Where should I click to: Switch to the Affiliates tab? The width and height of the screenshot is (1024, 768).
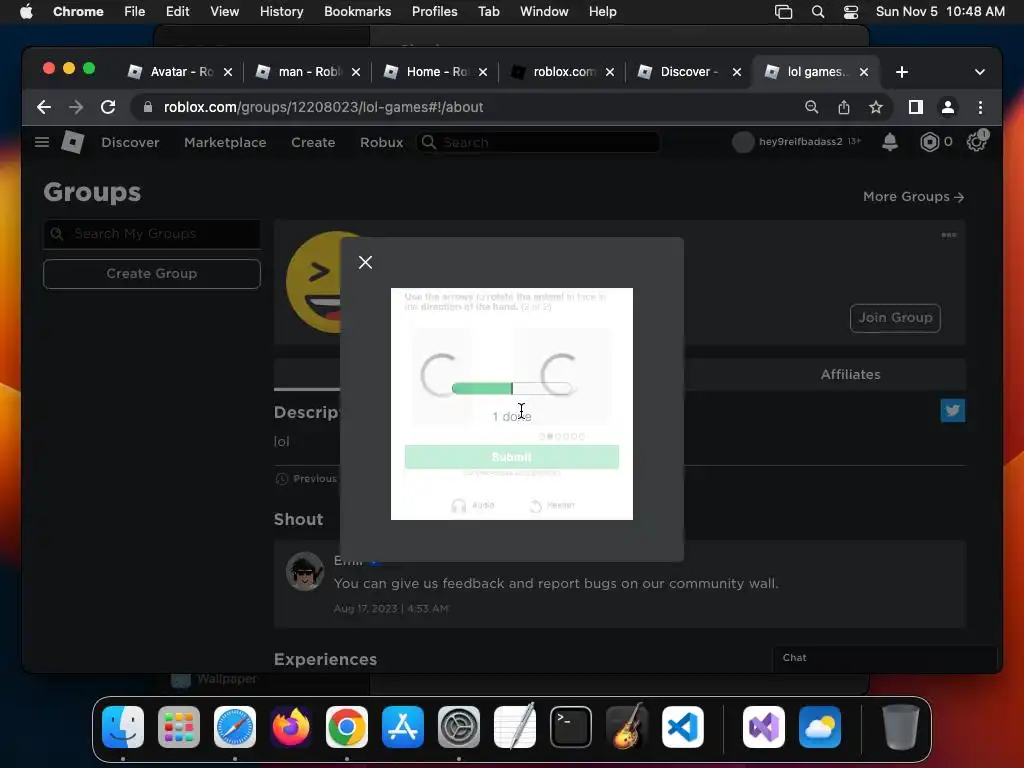pos(850,374)
